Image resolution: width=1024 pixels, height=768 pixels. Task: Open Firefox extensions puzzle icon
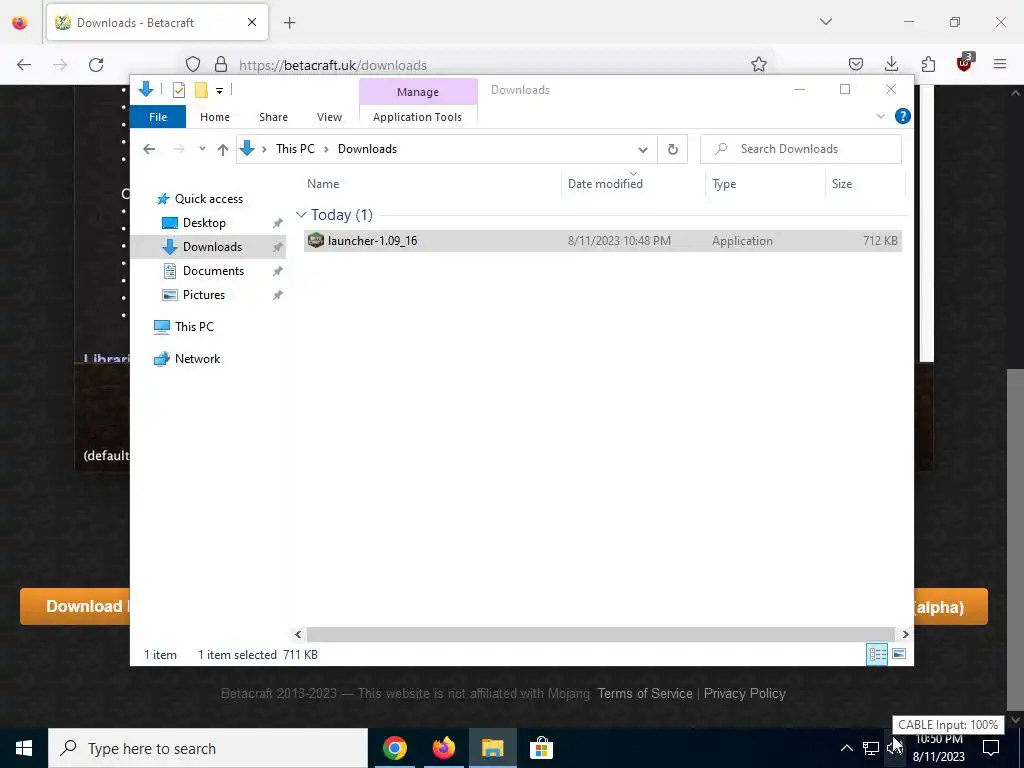point(928,64)
